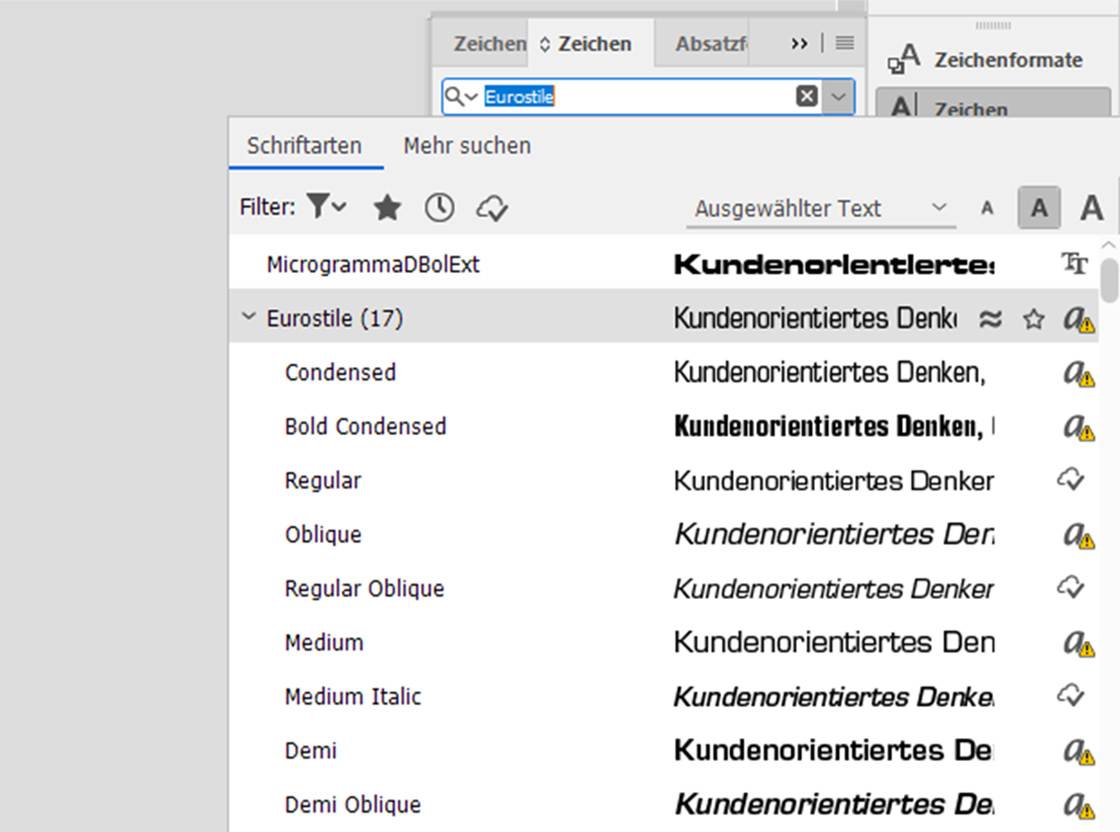Click the warning icon on Demi Oblique row

pyautogui.click(x=1079, y=806)
